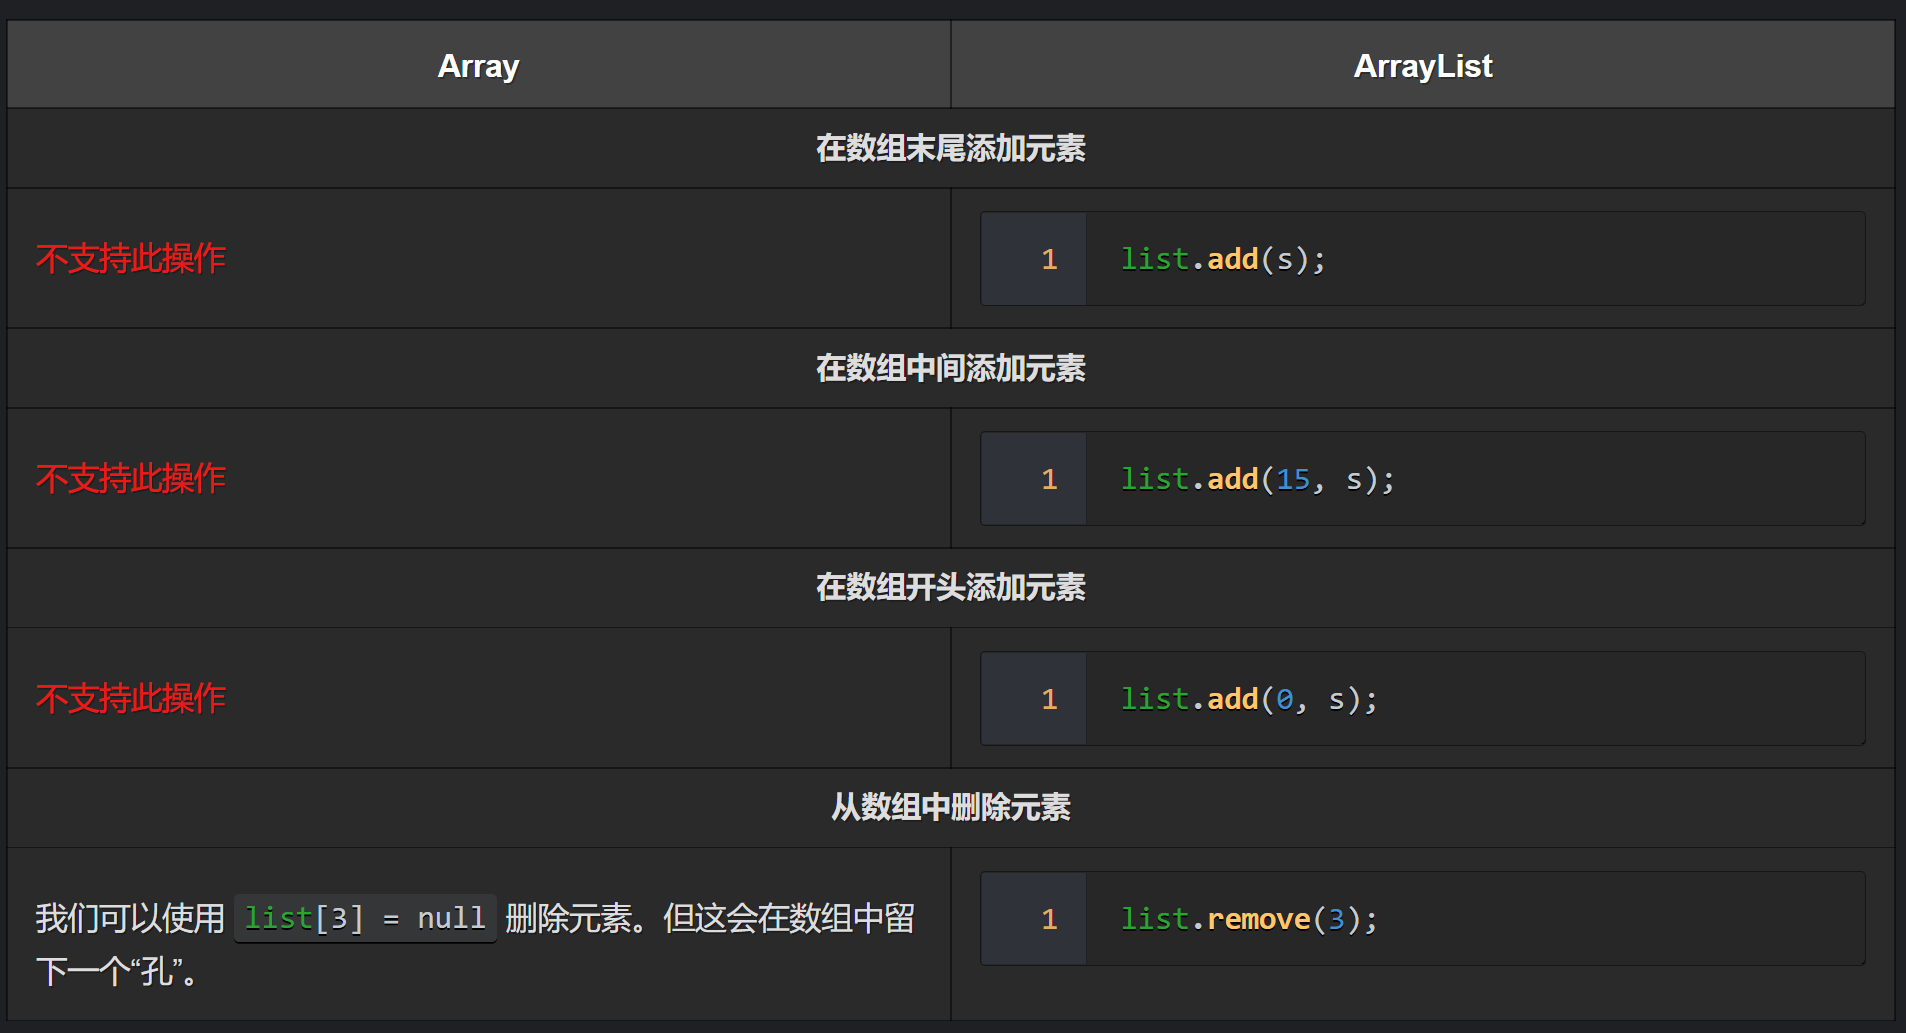
Task: Click the line number gutter of list.remove(3)
Action: pyautogui.click(x=1048, y=918)
